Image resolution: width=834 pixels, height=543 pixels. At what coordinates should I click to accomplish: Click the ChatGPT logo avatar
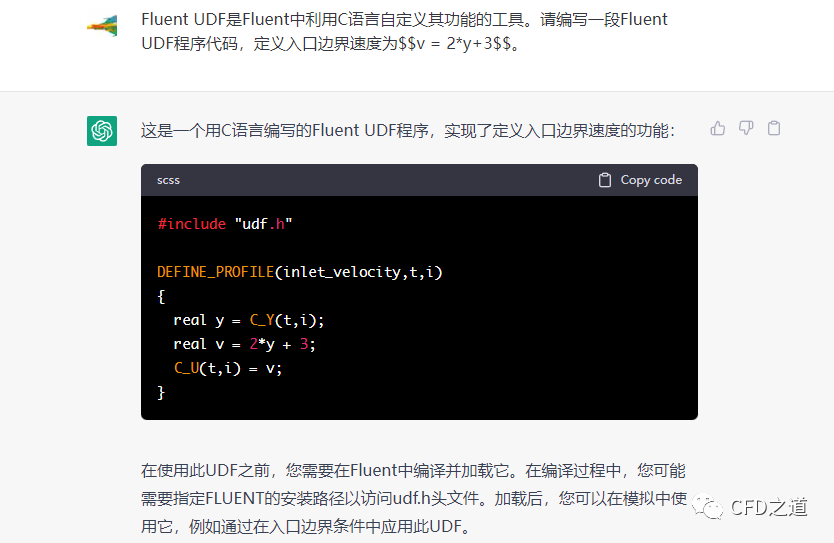102,131
